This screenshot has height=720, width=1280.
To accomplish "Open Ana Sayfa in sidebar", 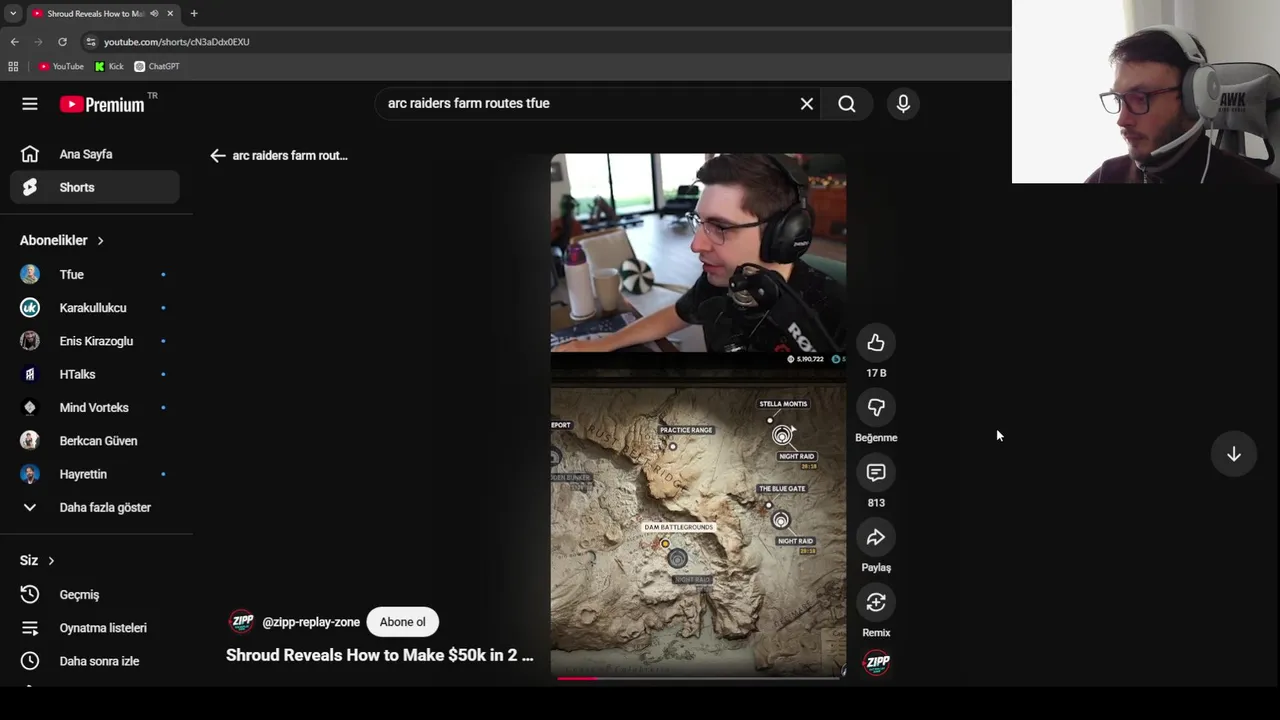I will point(95,154).
